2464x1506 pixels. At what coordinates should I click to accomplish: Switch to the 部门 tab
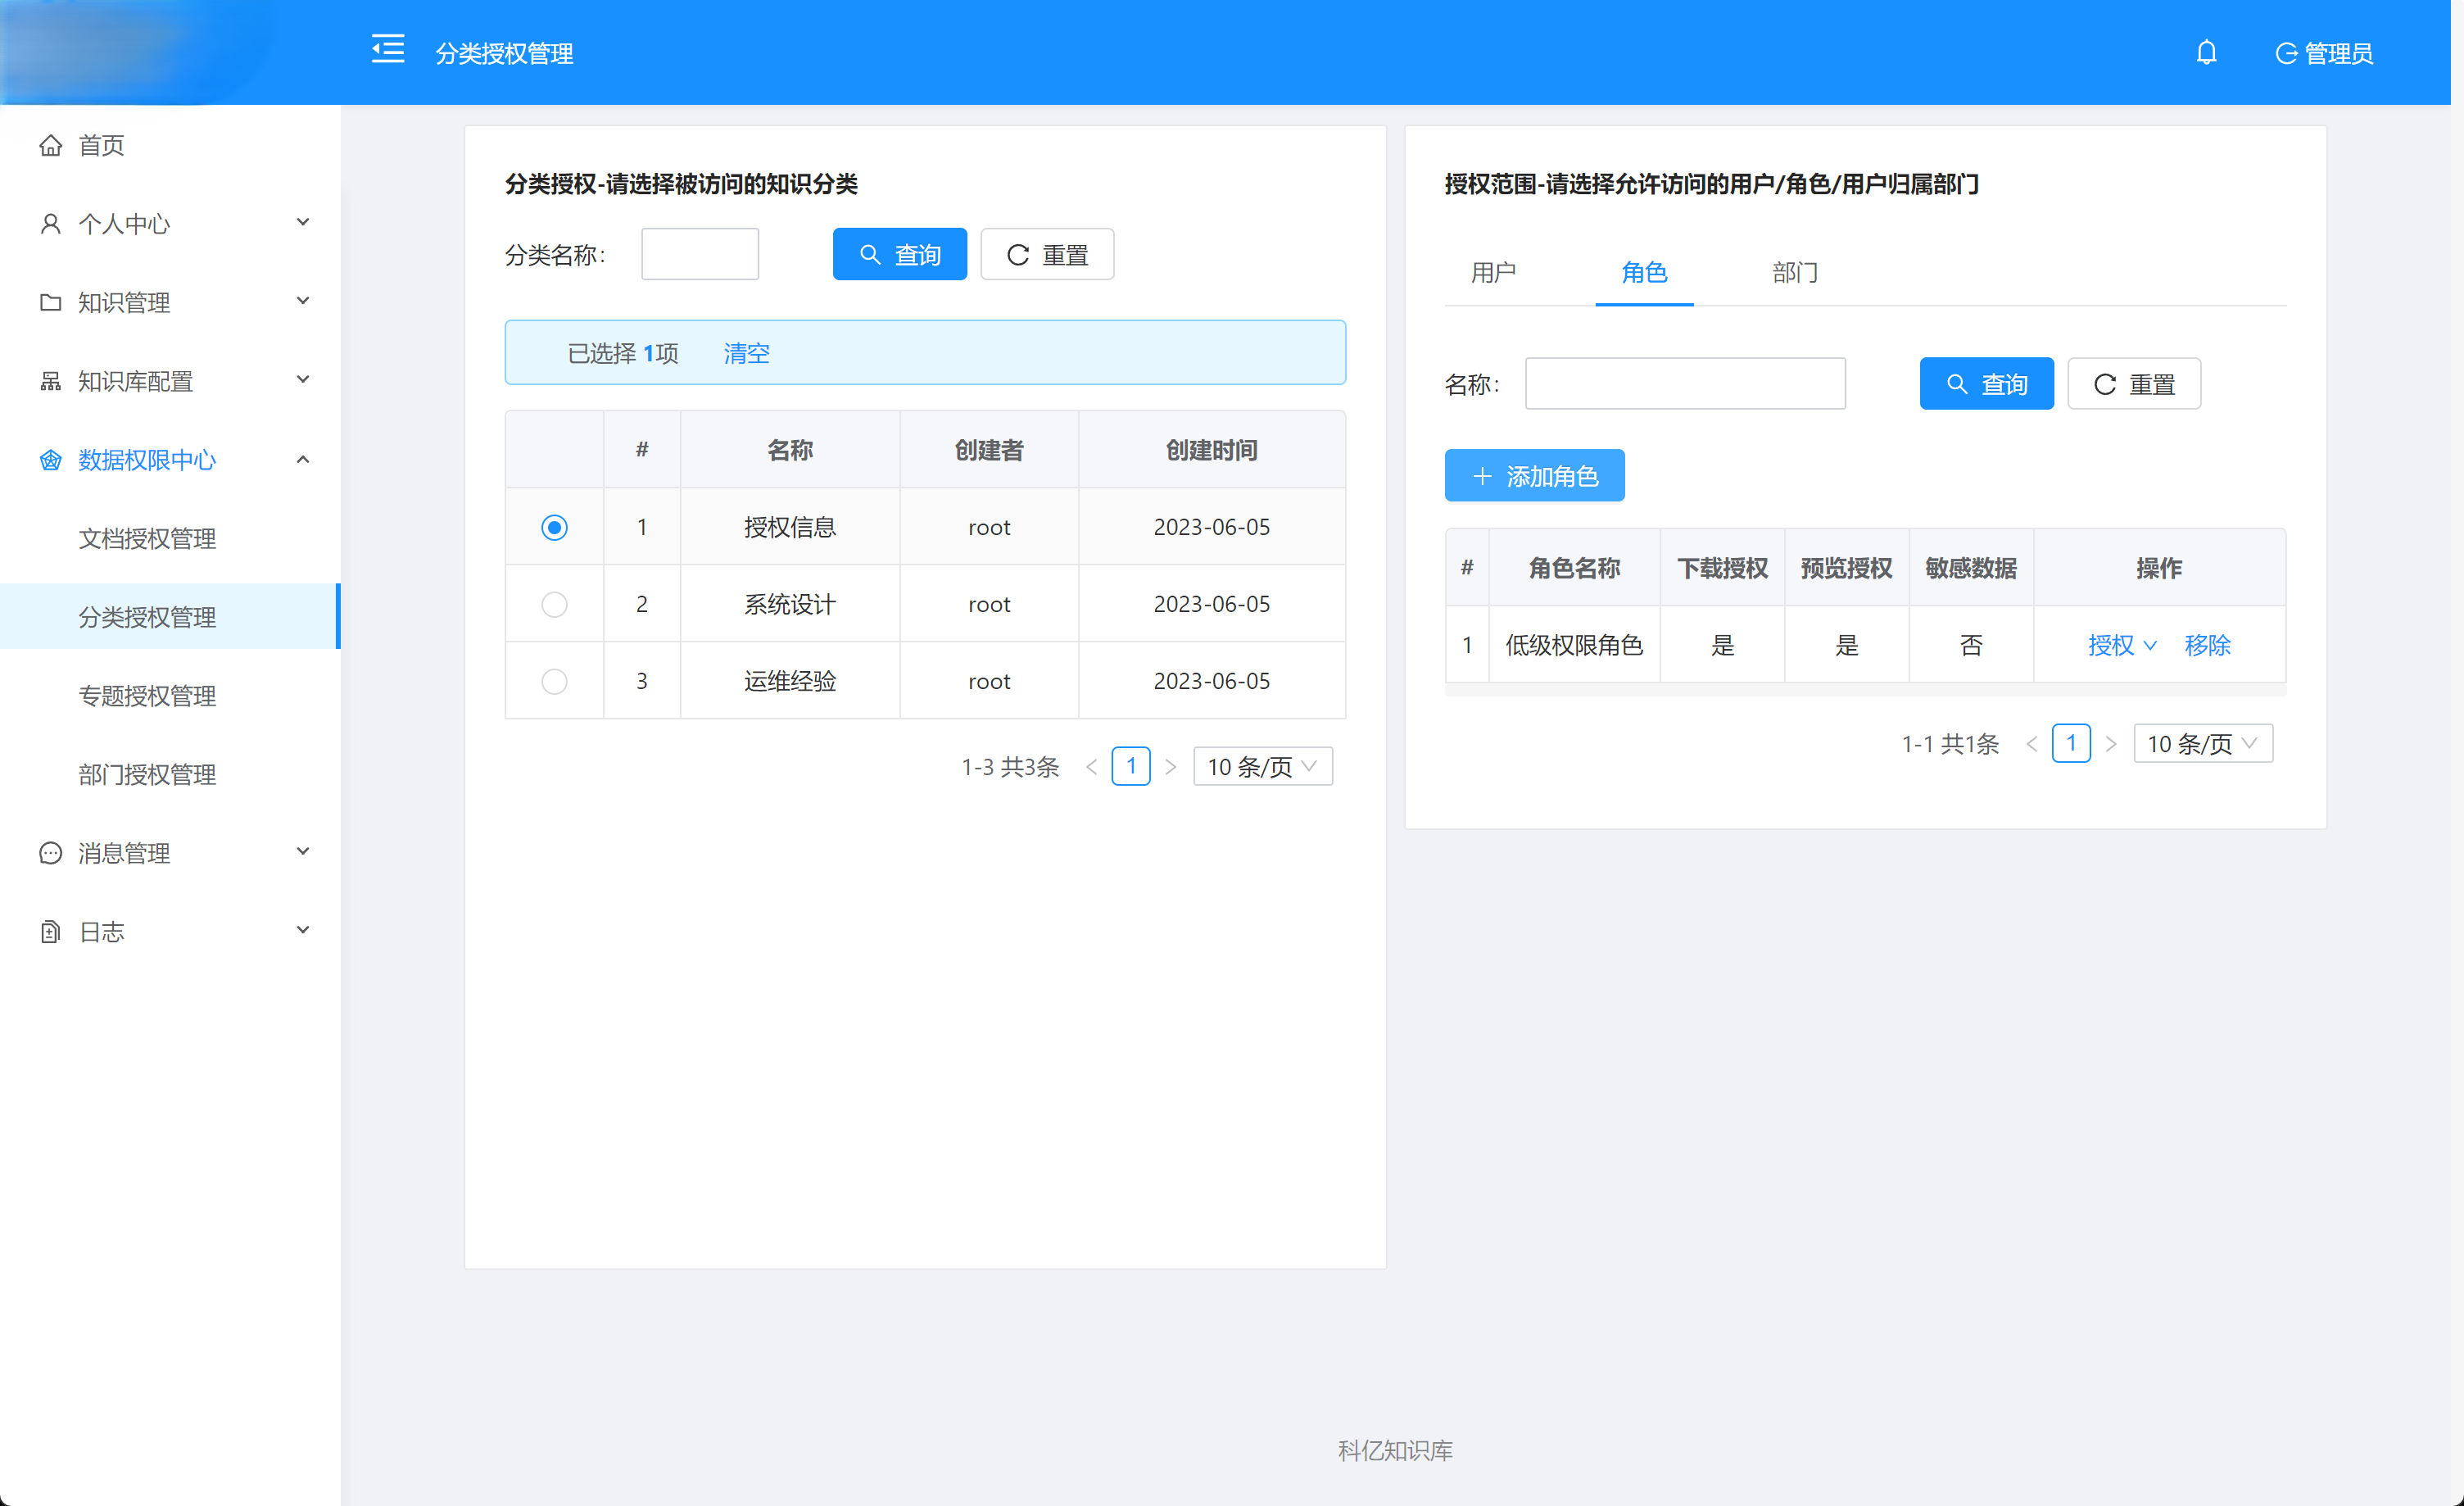(x=1793, y=272)
